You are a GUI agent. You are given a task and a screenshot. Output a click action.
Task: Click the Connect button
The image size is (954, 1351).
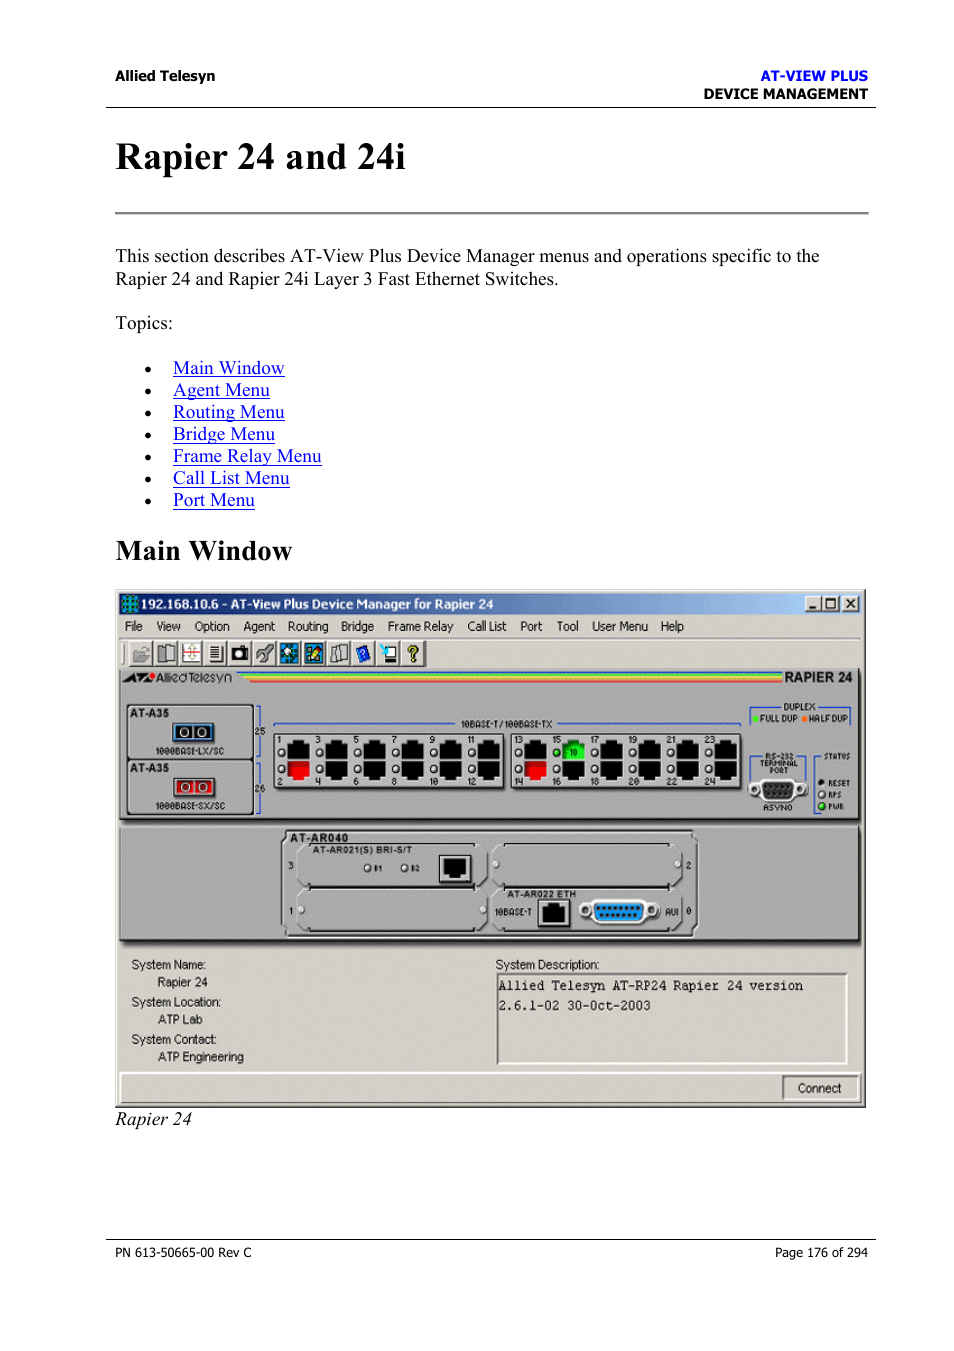click(819, 1088)
